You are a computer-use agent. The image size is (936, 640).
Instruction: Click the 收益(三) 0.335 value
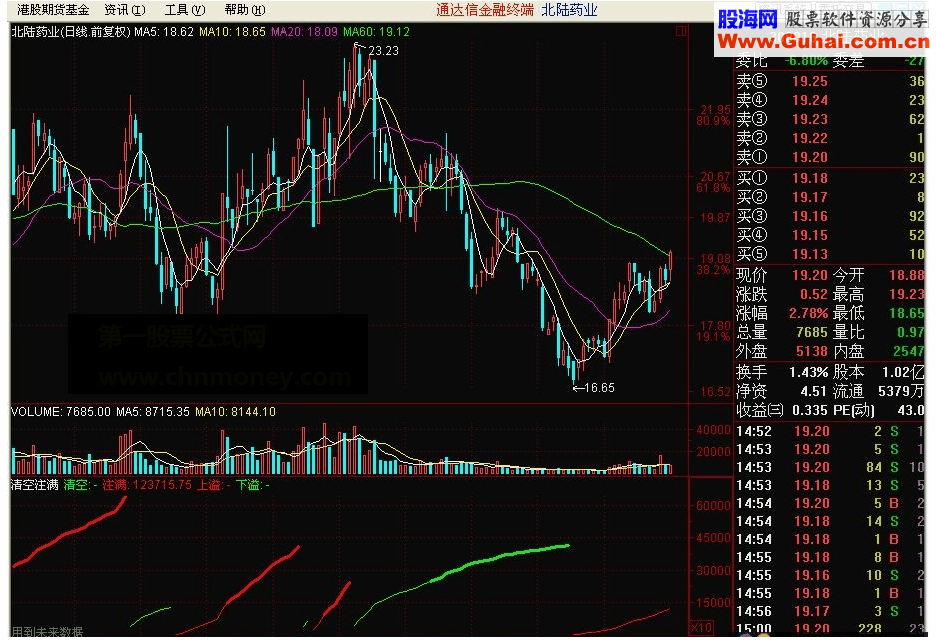tap(810, 411)
